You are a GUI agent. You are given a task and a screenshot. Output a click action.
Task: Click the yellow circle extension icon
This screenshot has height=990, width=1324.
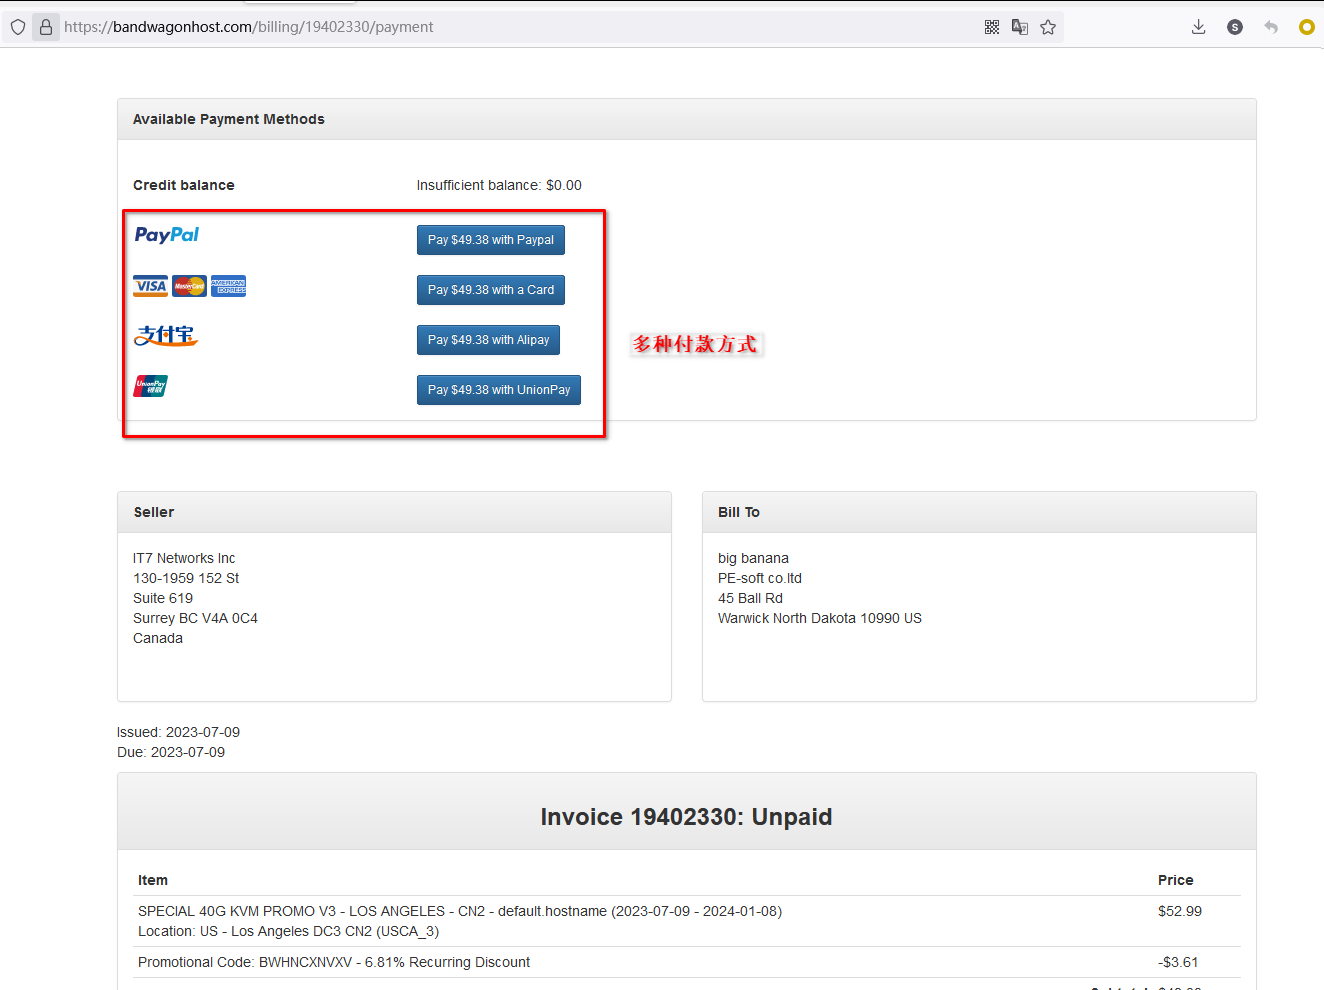(1306, 27)
